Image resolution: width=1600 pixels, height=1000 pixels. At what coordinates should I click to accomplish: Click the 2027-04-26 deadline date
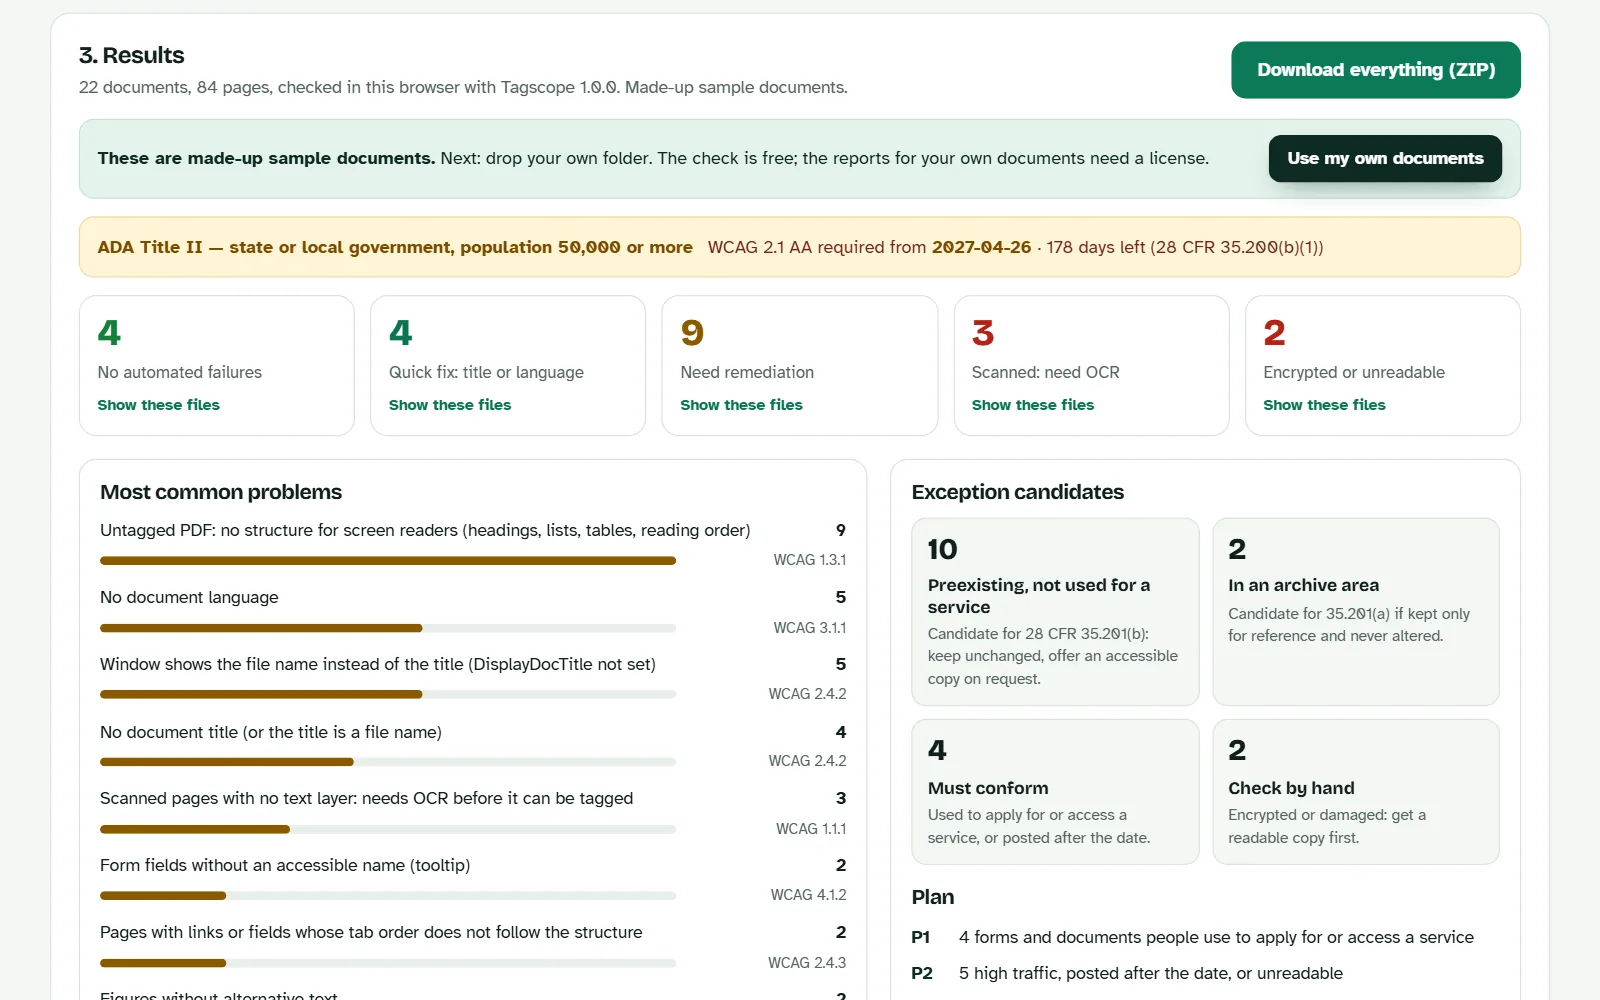click(x=981, y=247)
